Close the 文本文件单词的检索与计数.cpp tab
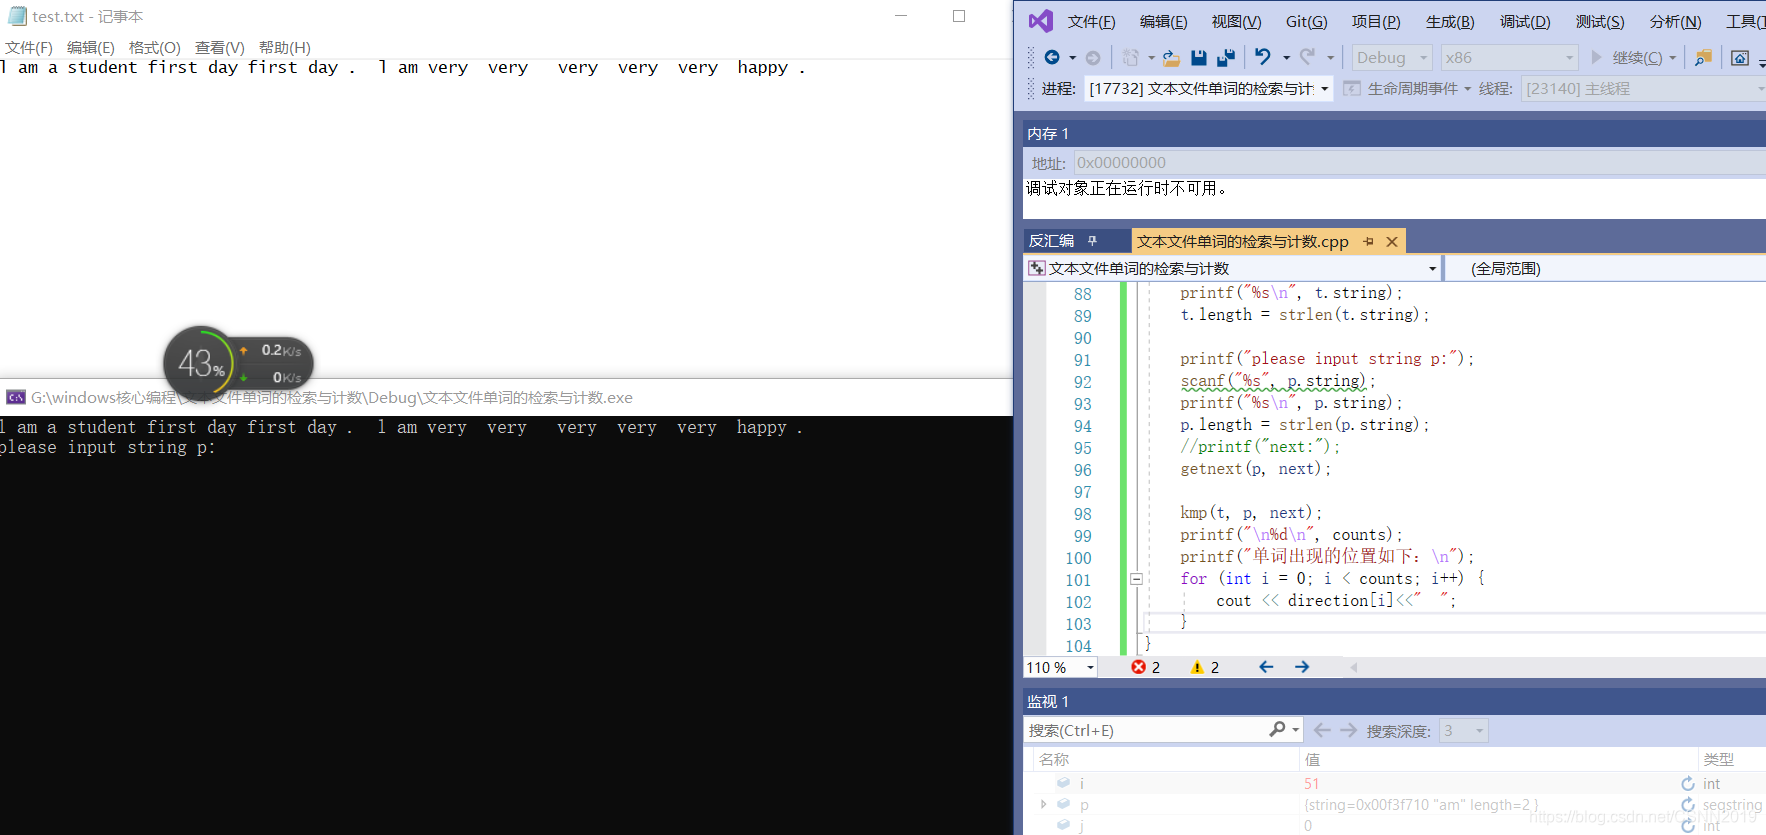 coord(1391,241)
